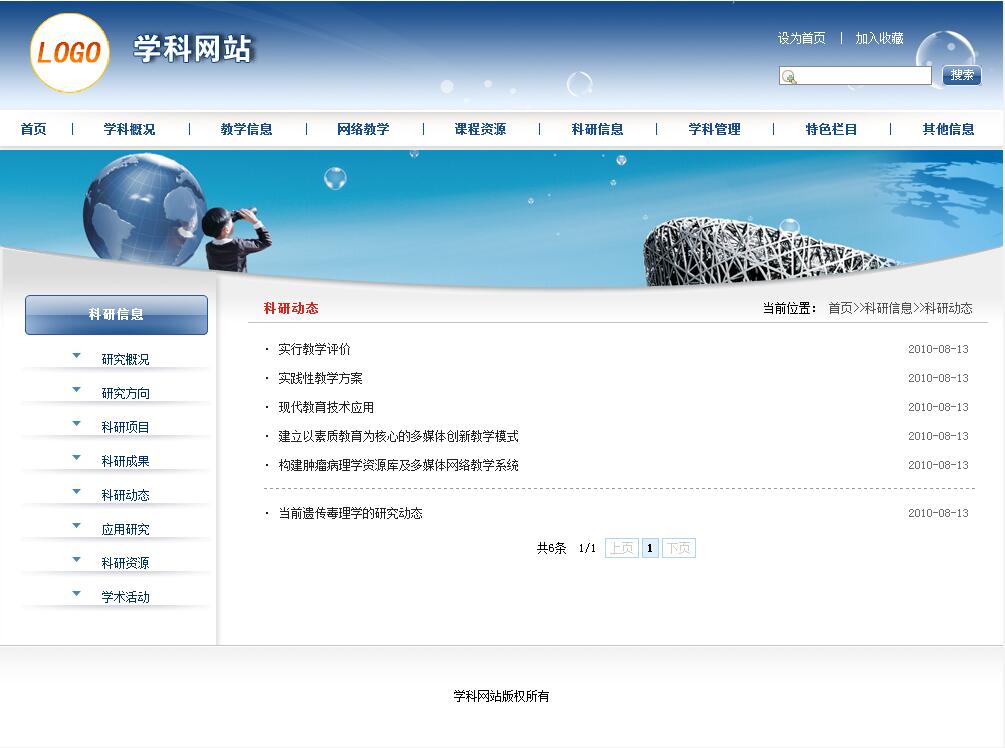Open the 课程资源 menu item
Viewport: 1005px width, 748px height.
480,129
